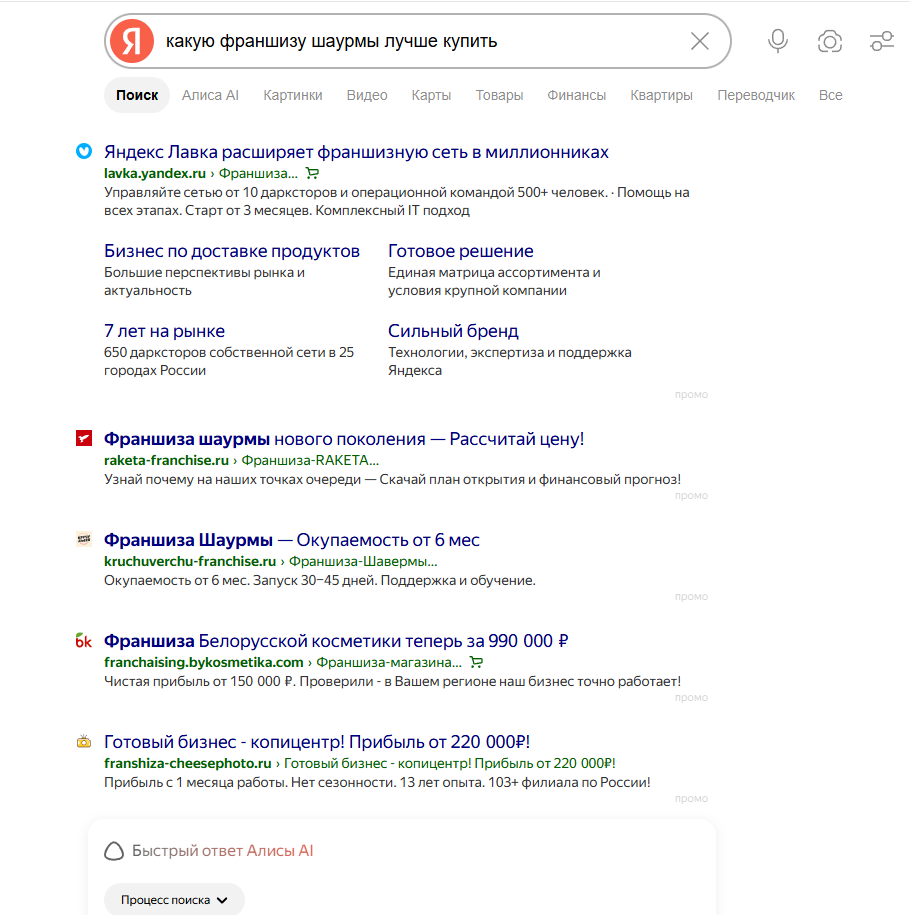
Task: Open the Товары tab
Action: point(499,95)
